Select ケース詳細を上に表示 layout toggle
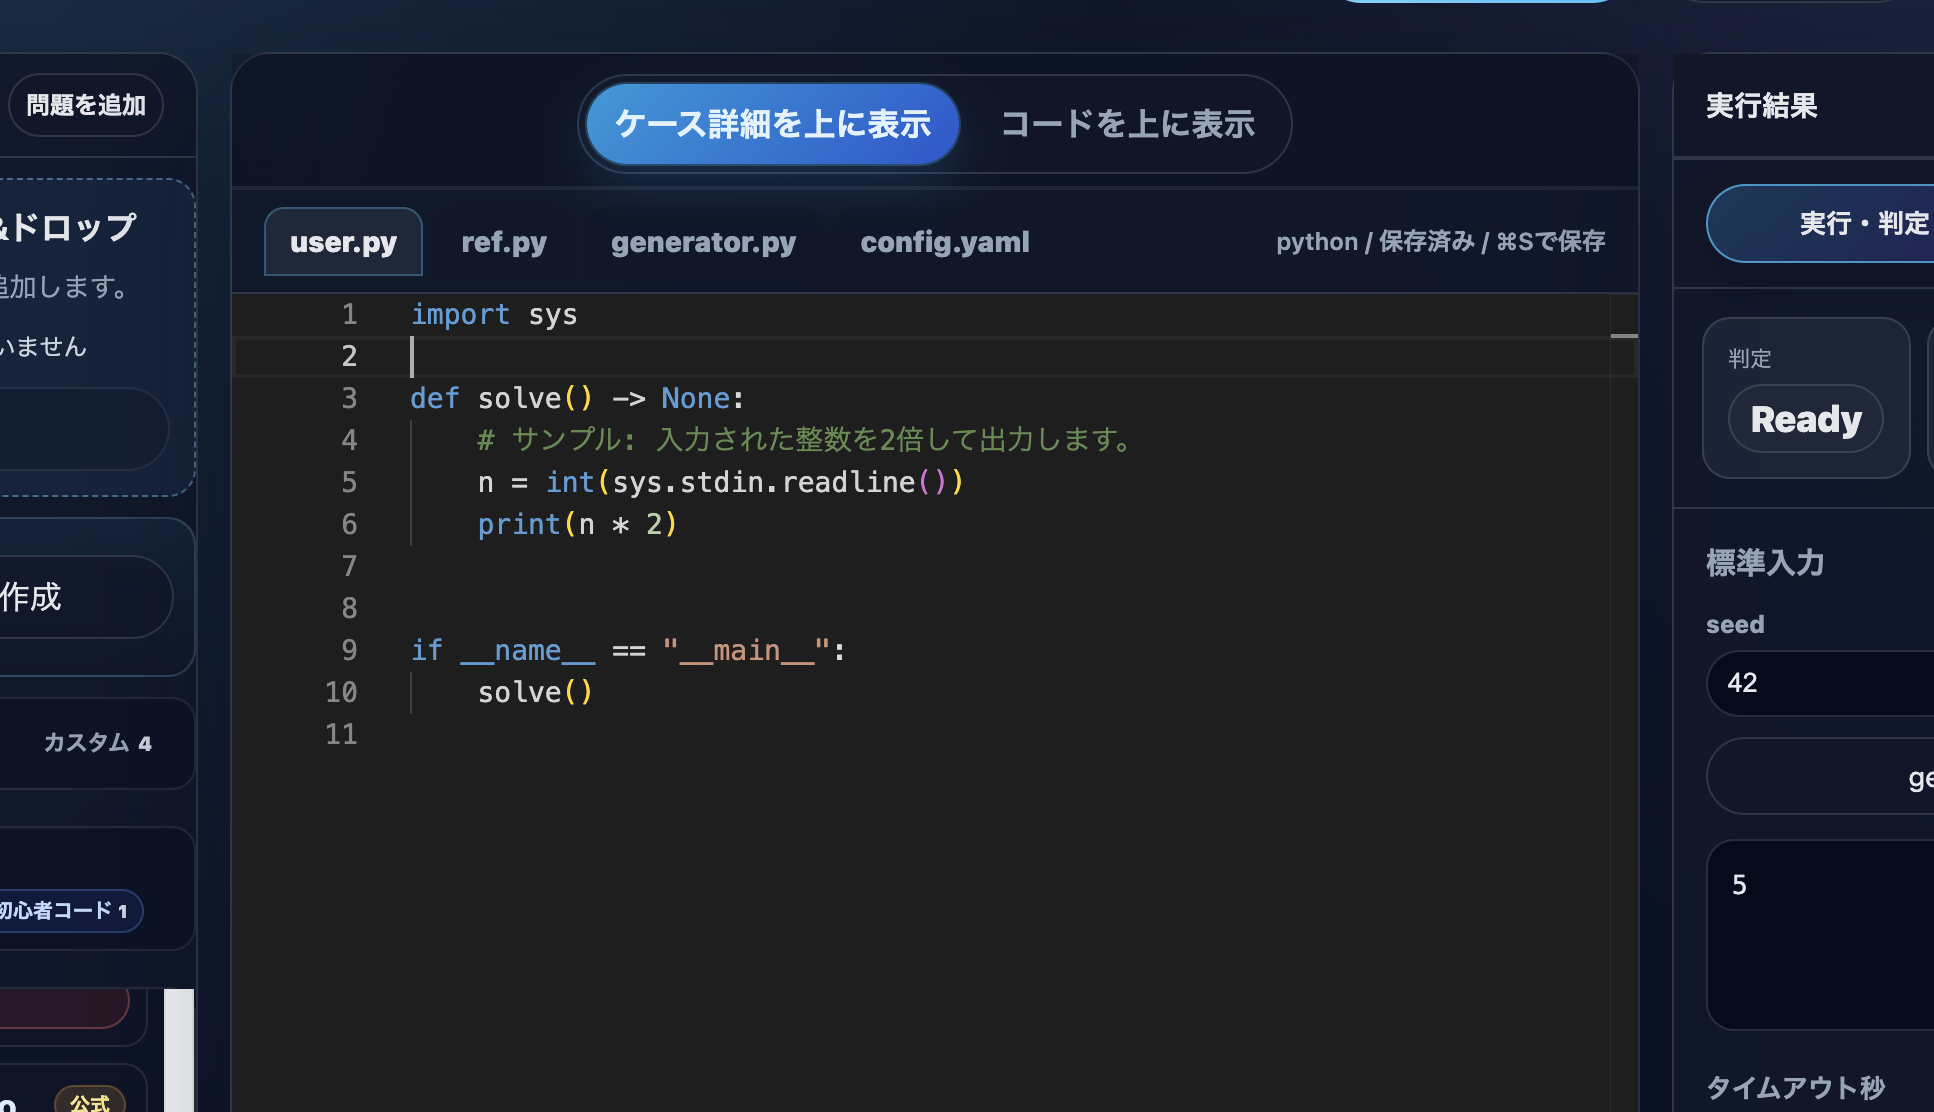 click(772, 124)
